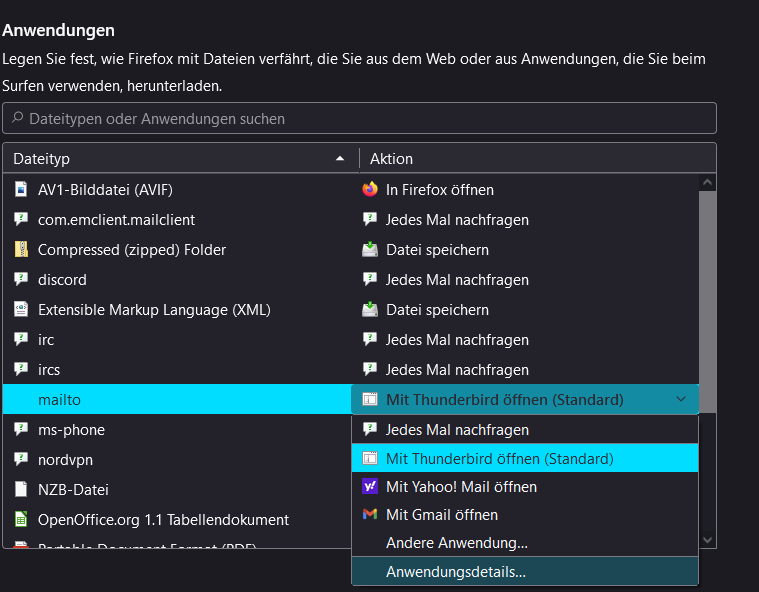The height and width of the screenshot is (592, 759).
Task: Click the com.emclient.mailclient row icon
Action: 21,219
